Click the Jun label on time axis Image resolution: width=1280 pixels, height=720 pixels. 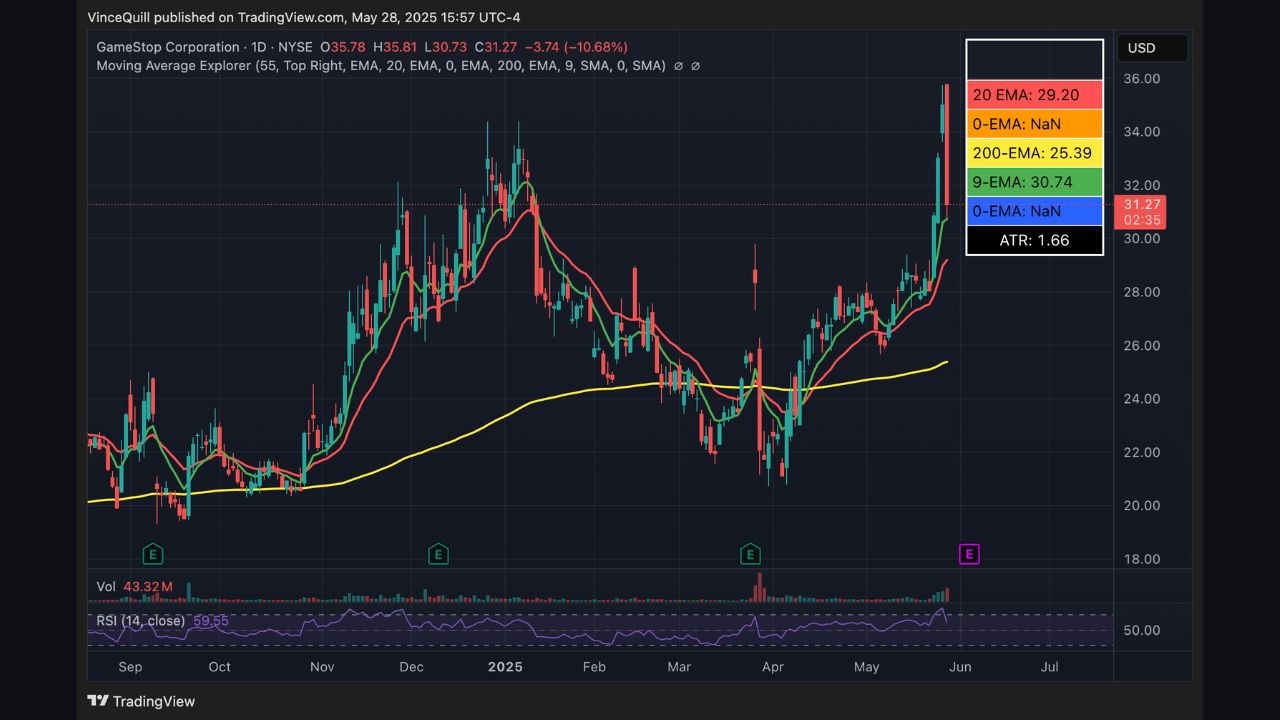(960, 667)
